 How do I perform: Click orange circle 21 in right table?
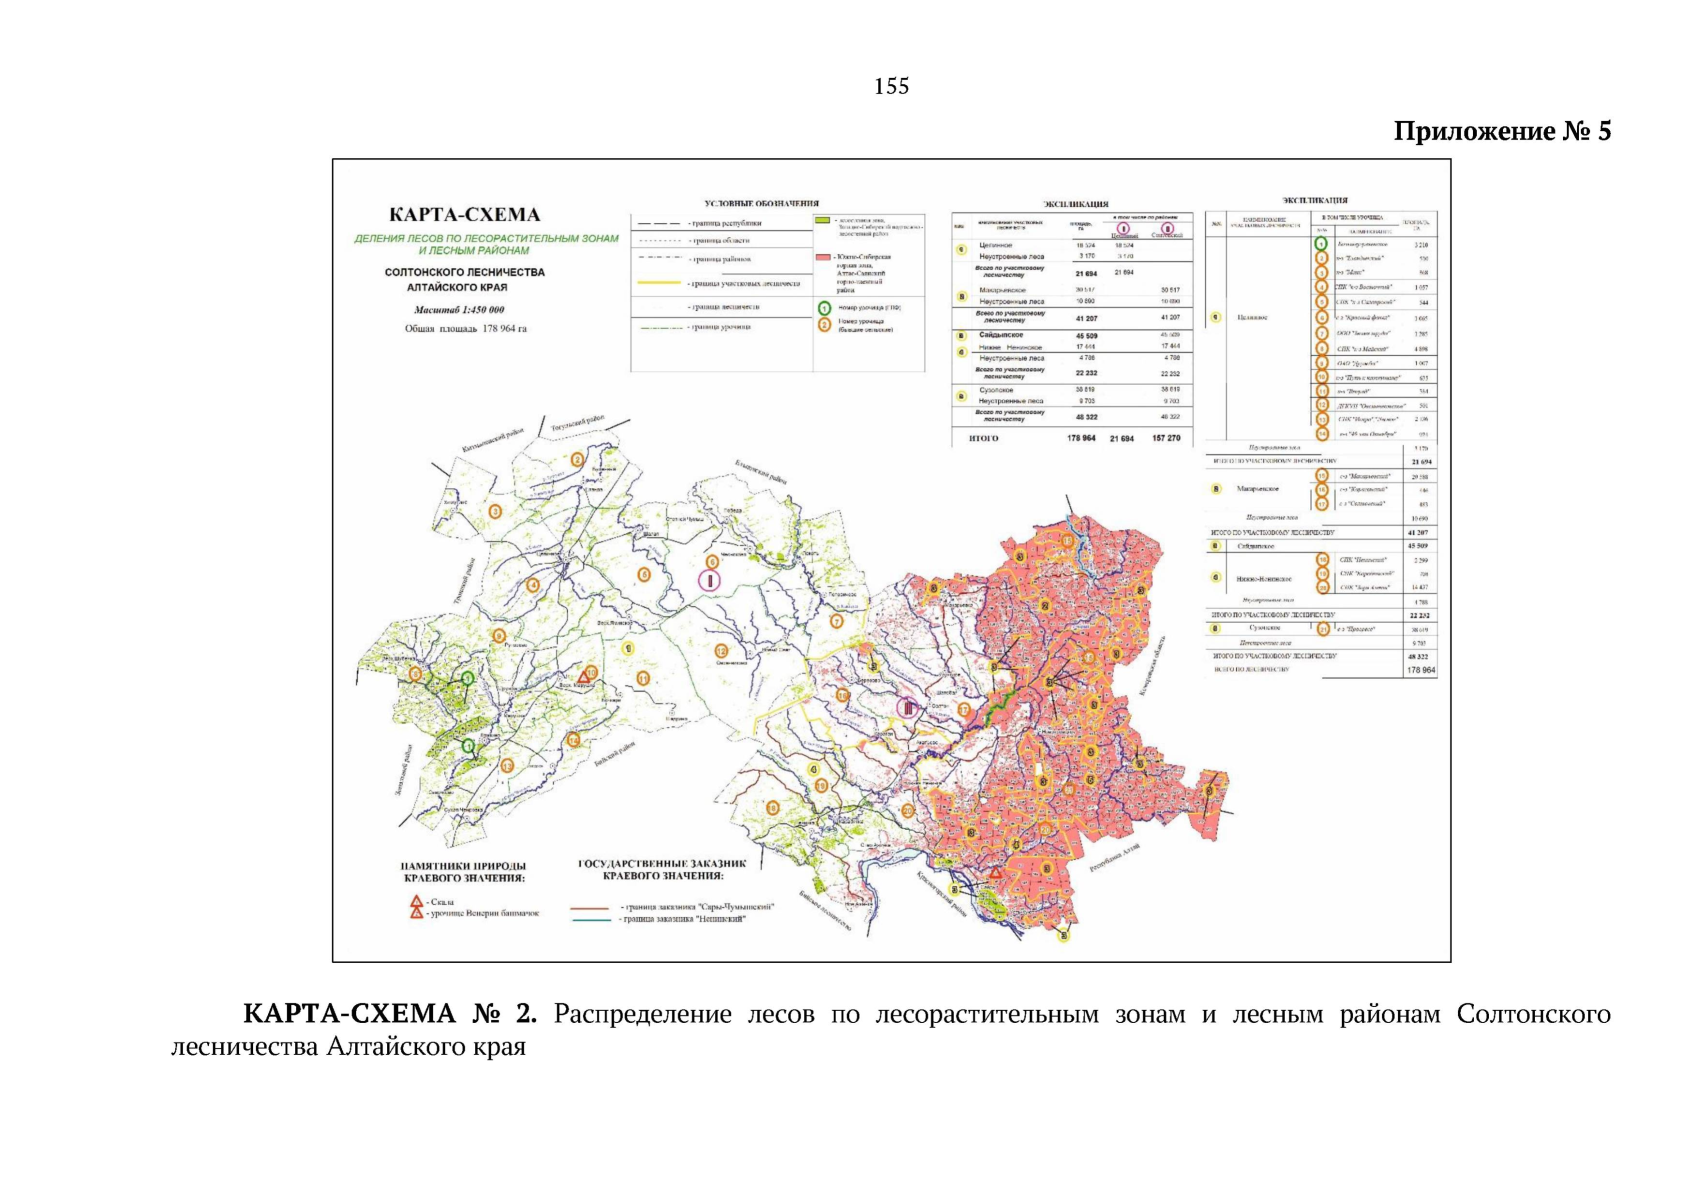(x=1323, y=629)
